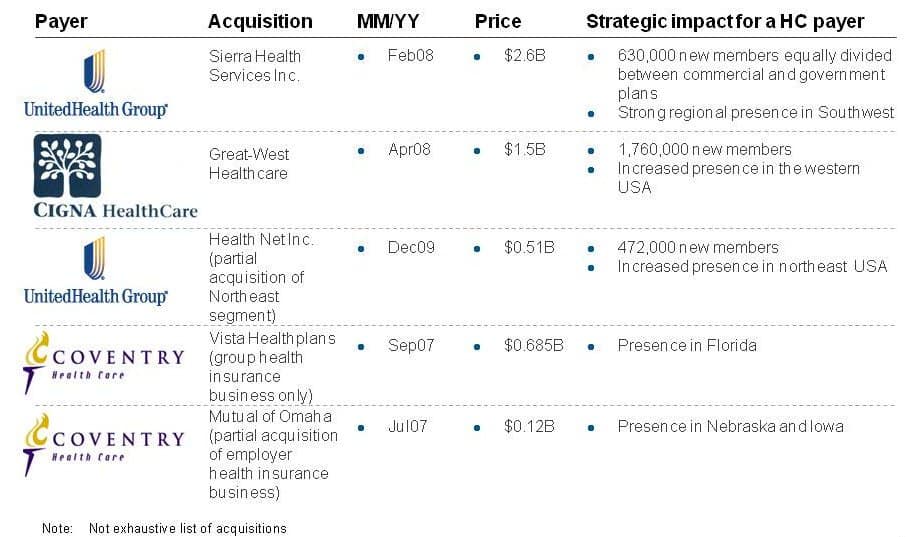Click the Dec09 date entry
This screenshot has height=537, width=911.
pos(411,248)
